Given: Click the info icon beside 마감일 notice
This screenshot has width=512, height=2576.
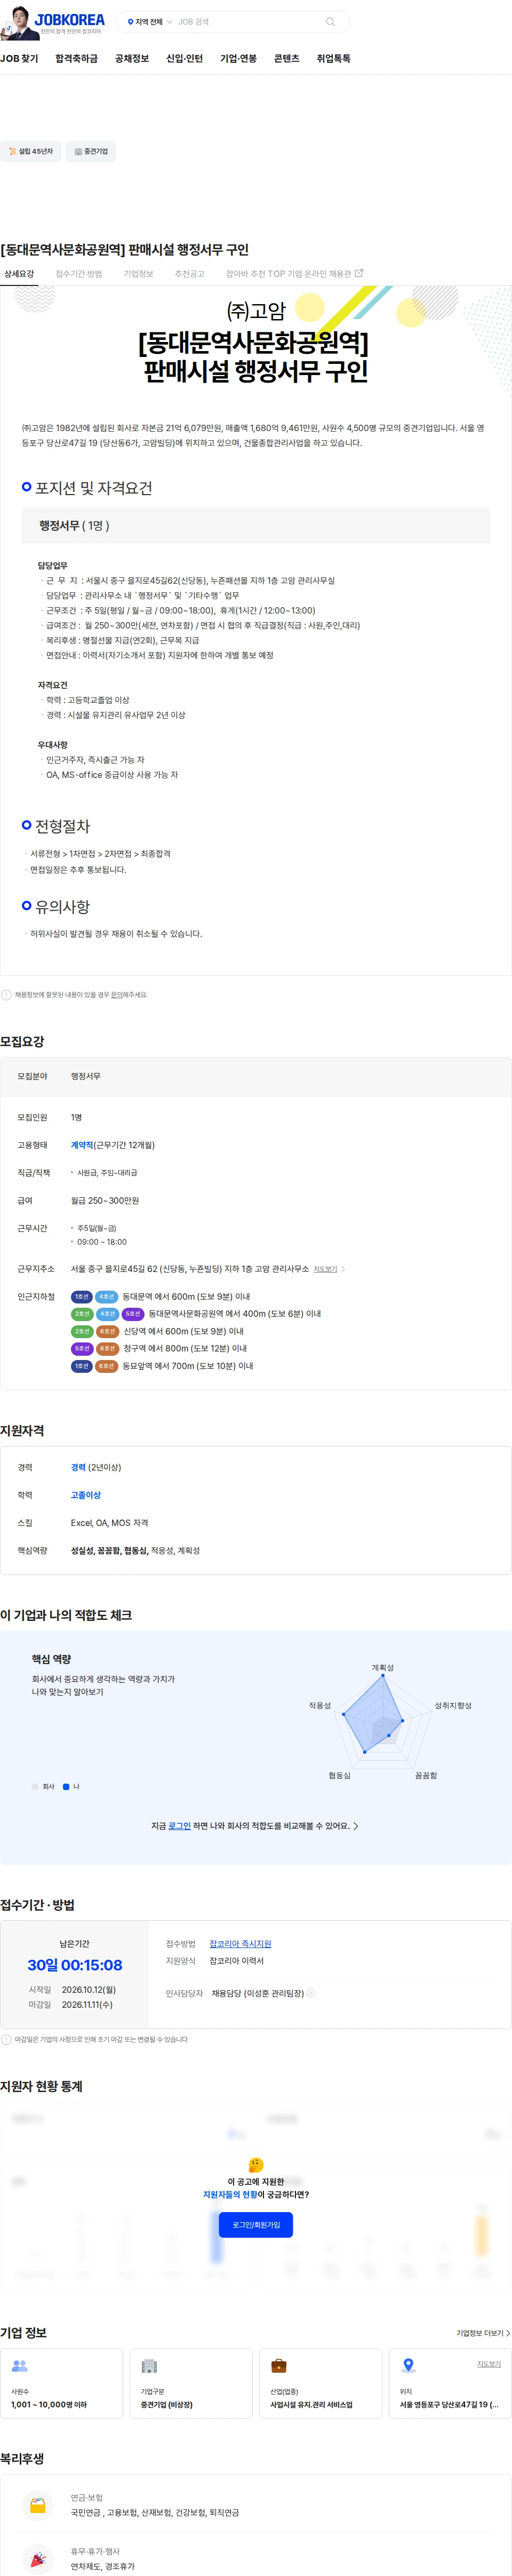Looking at the screenshot, I should (x=6, y=2040).
